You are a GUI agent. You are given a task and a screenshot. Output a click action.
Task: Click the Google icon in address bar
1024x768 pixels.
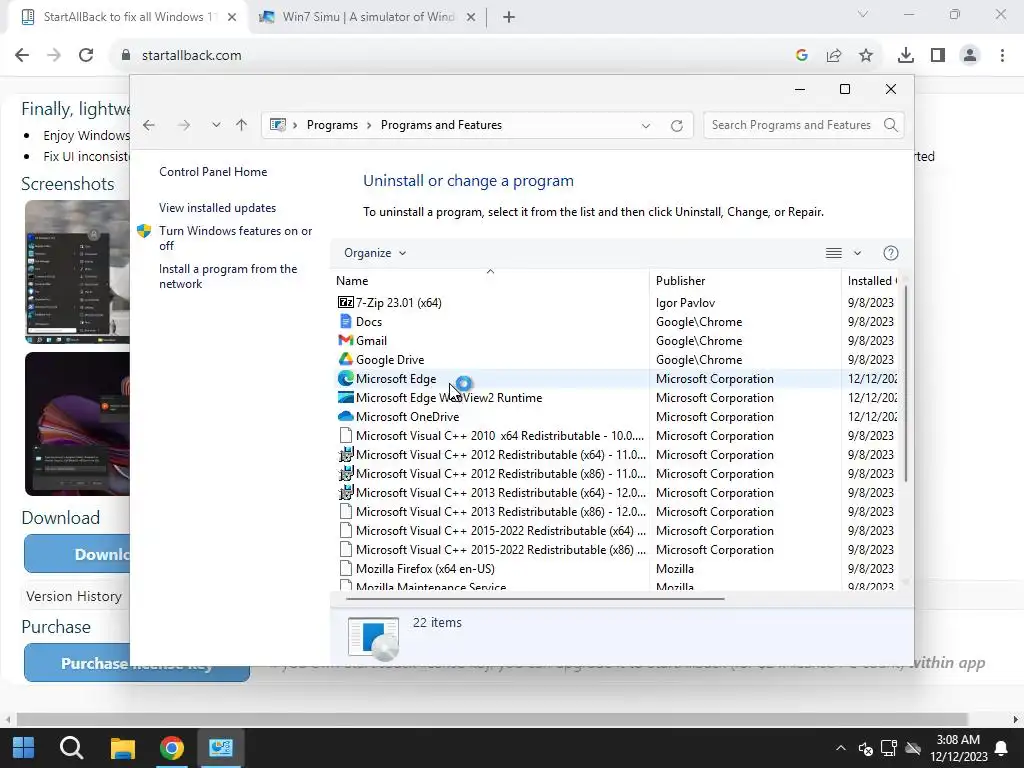tap(802, 56)
